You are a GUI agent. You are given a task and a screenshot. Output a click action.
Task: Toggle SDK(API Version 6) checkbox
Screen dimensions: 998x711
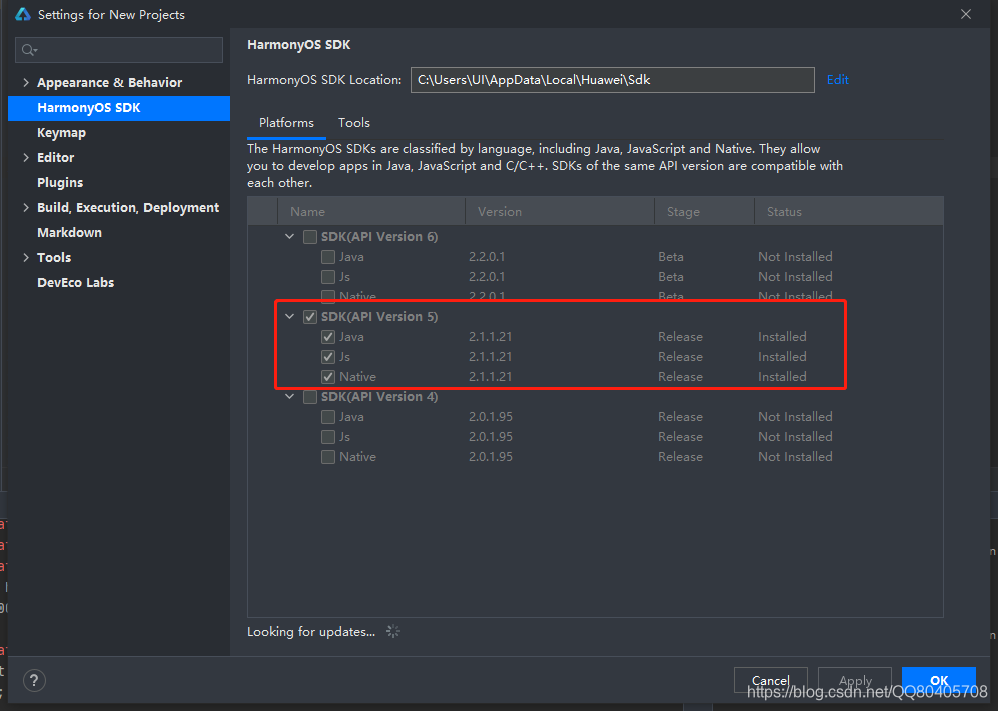tap(310, 237)
